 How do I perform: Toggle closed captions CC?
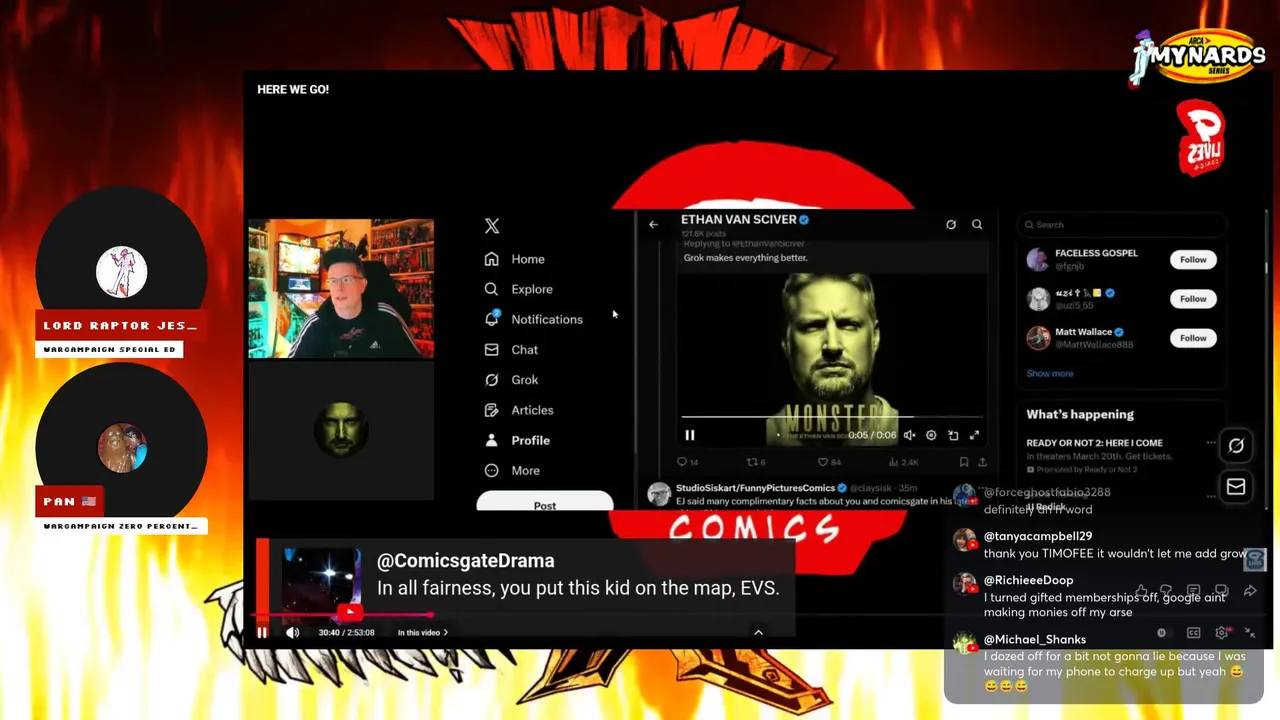click(x=1193, y=633)
